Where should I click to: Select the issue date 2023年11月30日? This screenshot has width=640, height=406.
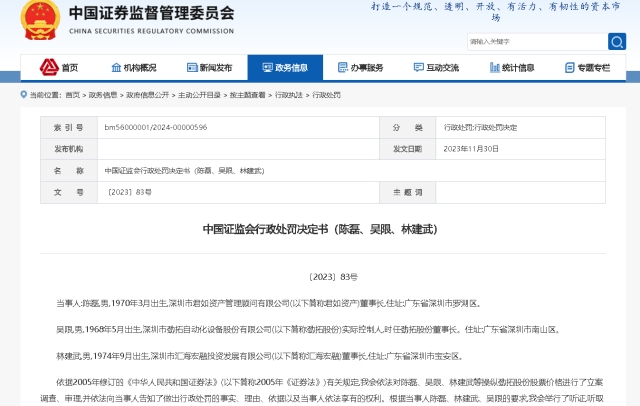471,149
